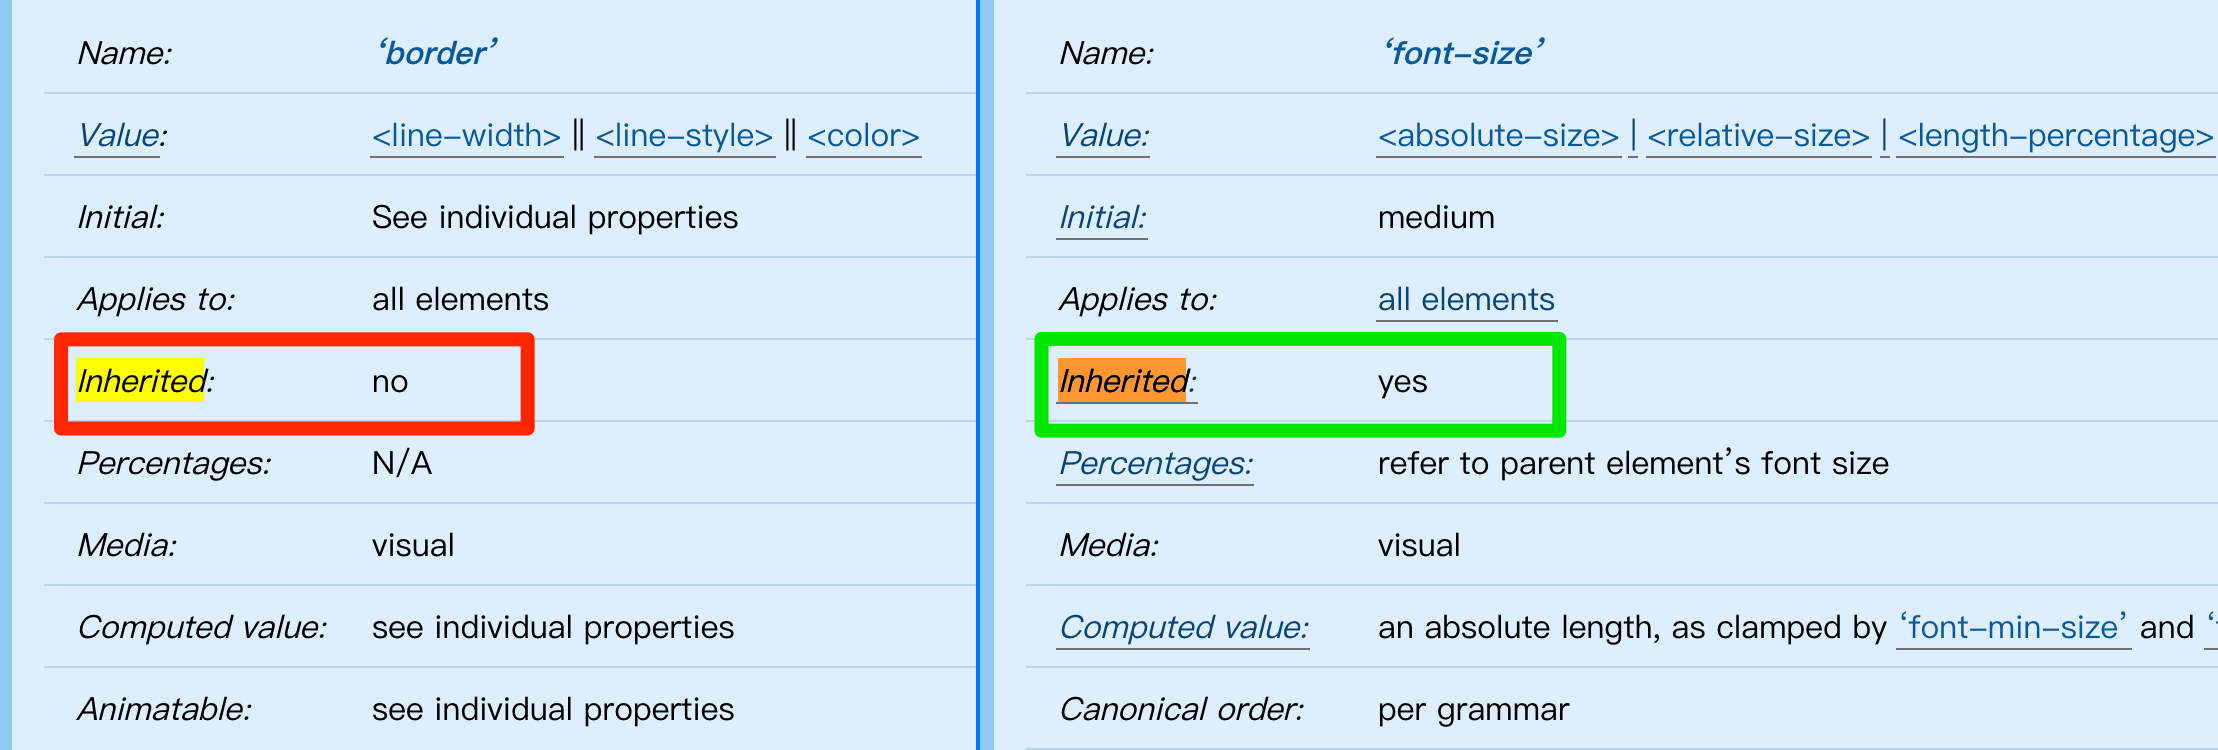The image size is (2218, 750).
Task: Open the Computed value label link
Action: tap(1183, 627)
